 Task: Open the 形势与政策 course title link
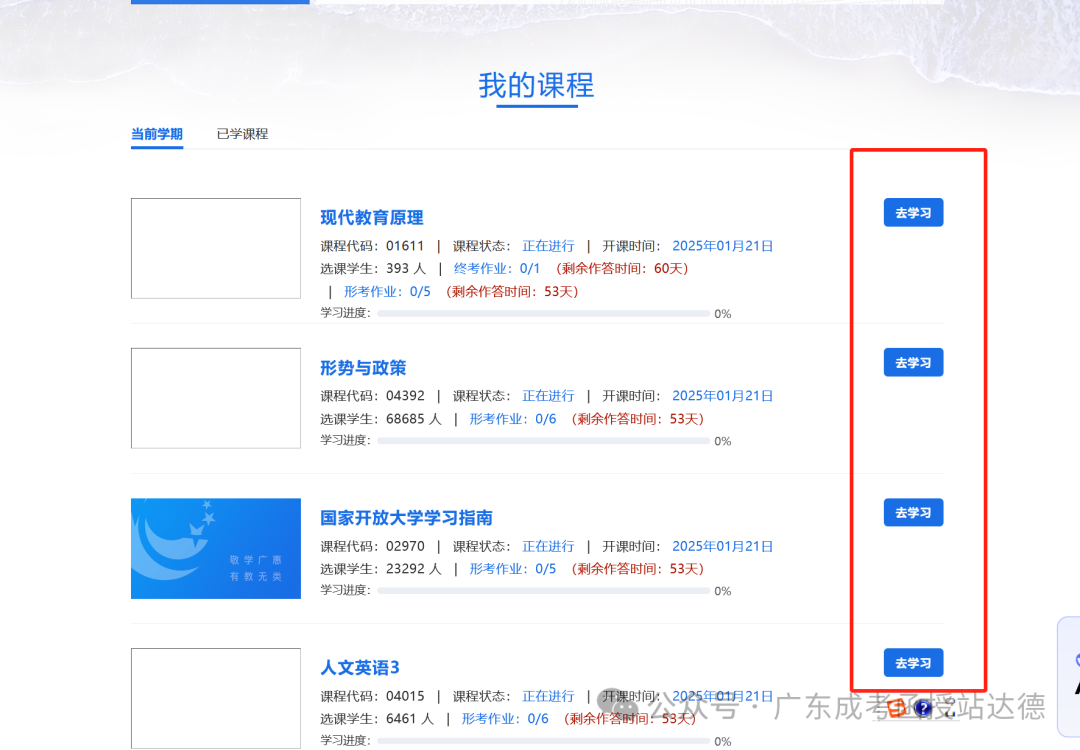pos(363,368)
